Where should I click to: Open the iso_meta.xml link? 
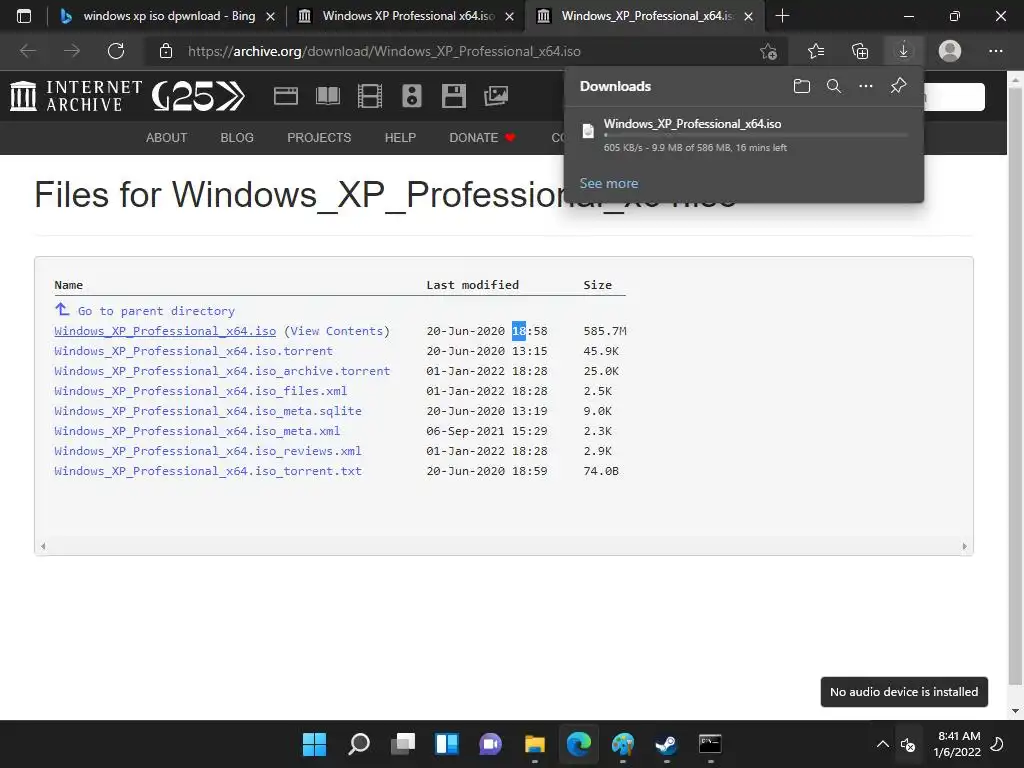tap(197, 431)
